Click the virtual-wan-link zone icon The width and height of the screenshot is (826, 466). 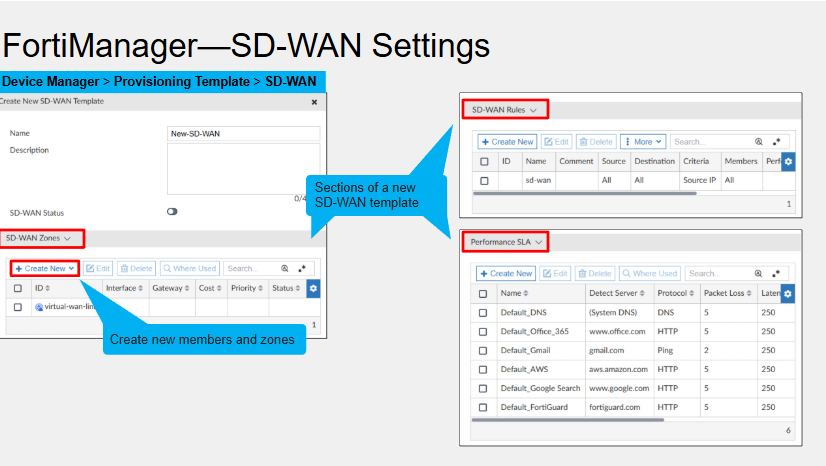pos(38,307)
